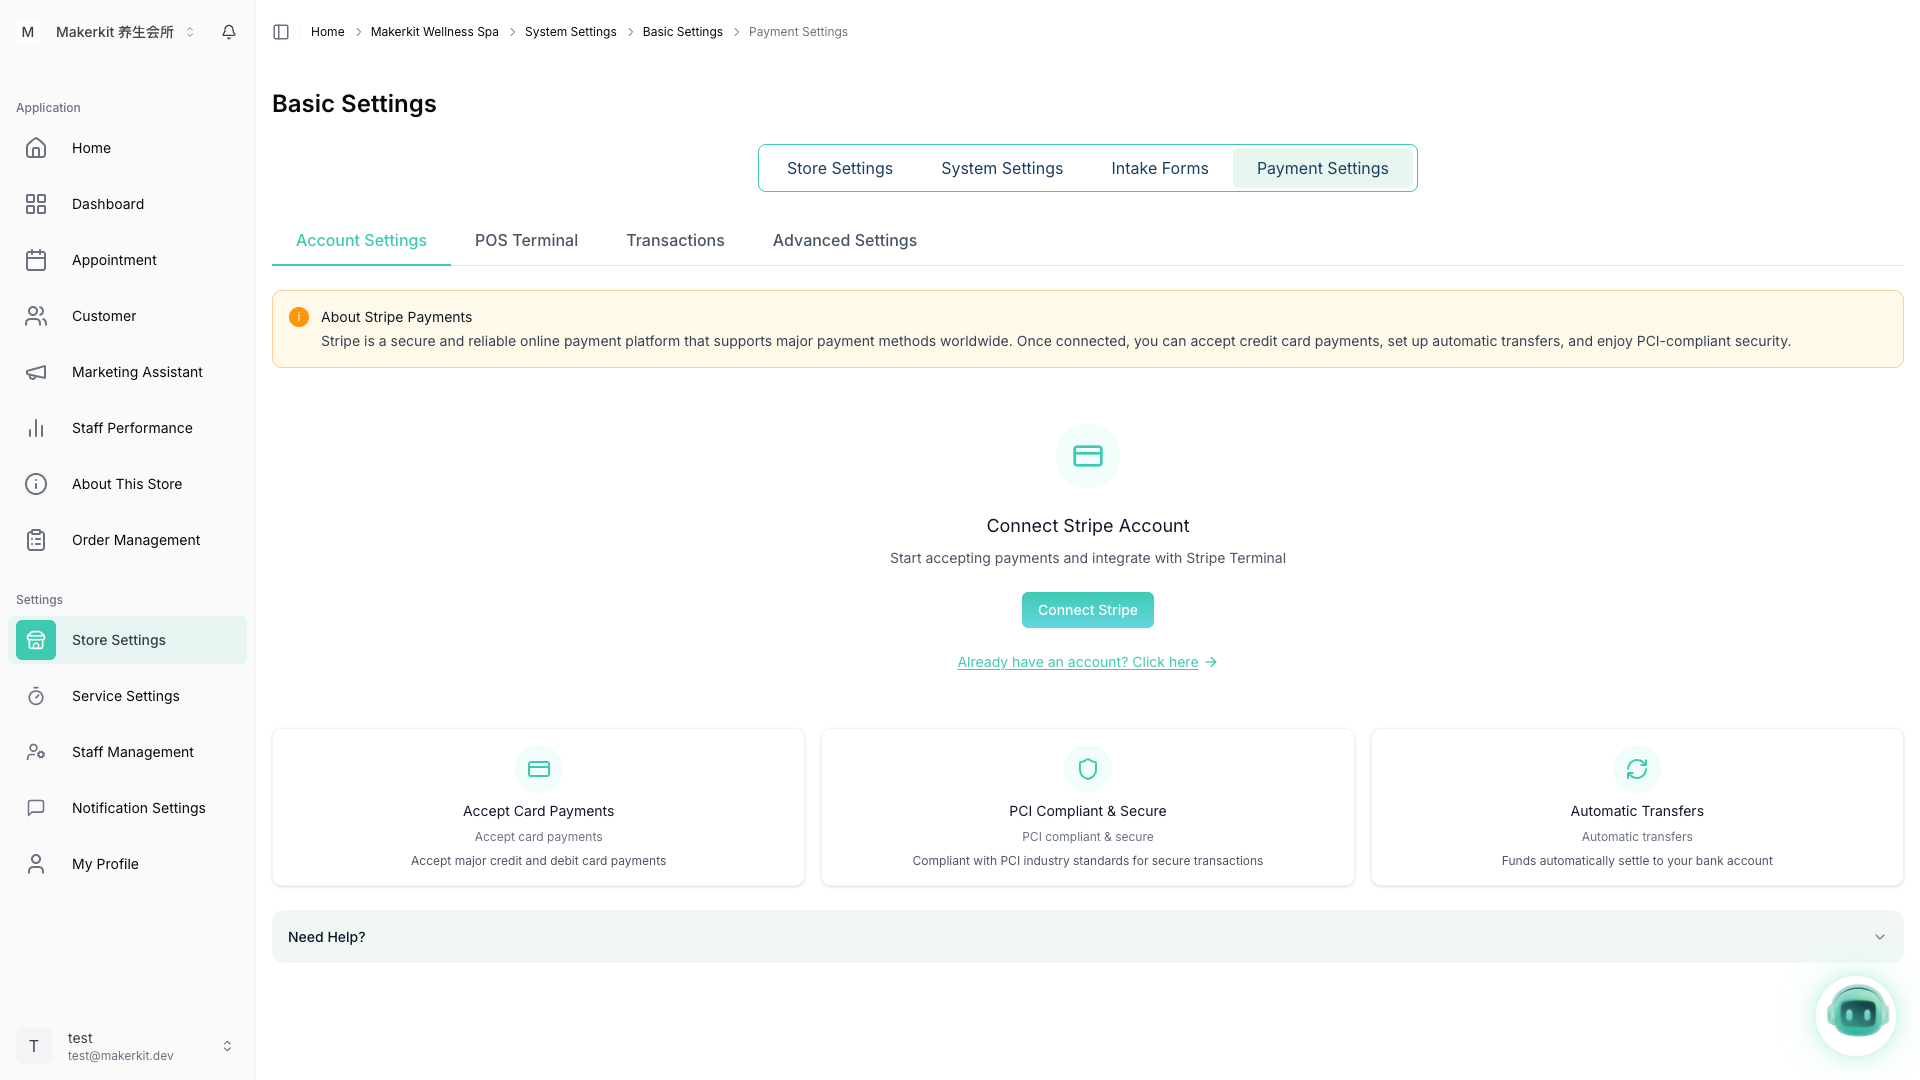Launch the Marketing Assistant
Screen dimensions: 1920x1080
click(137, 372)
